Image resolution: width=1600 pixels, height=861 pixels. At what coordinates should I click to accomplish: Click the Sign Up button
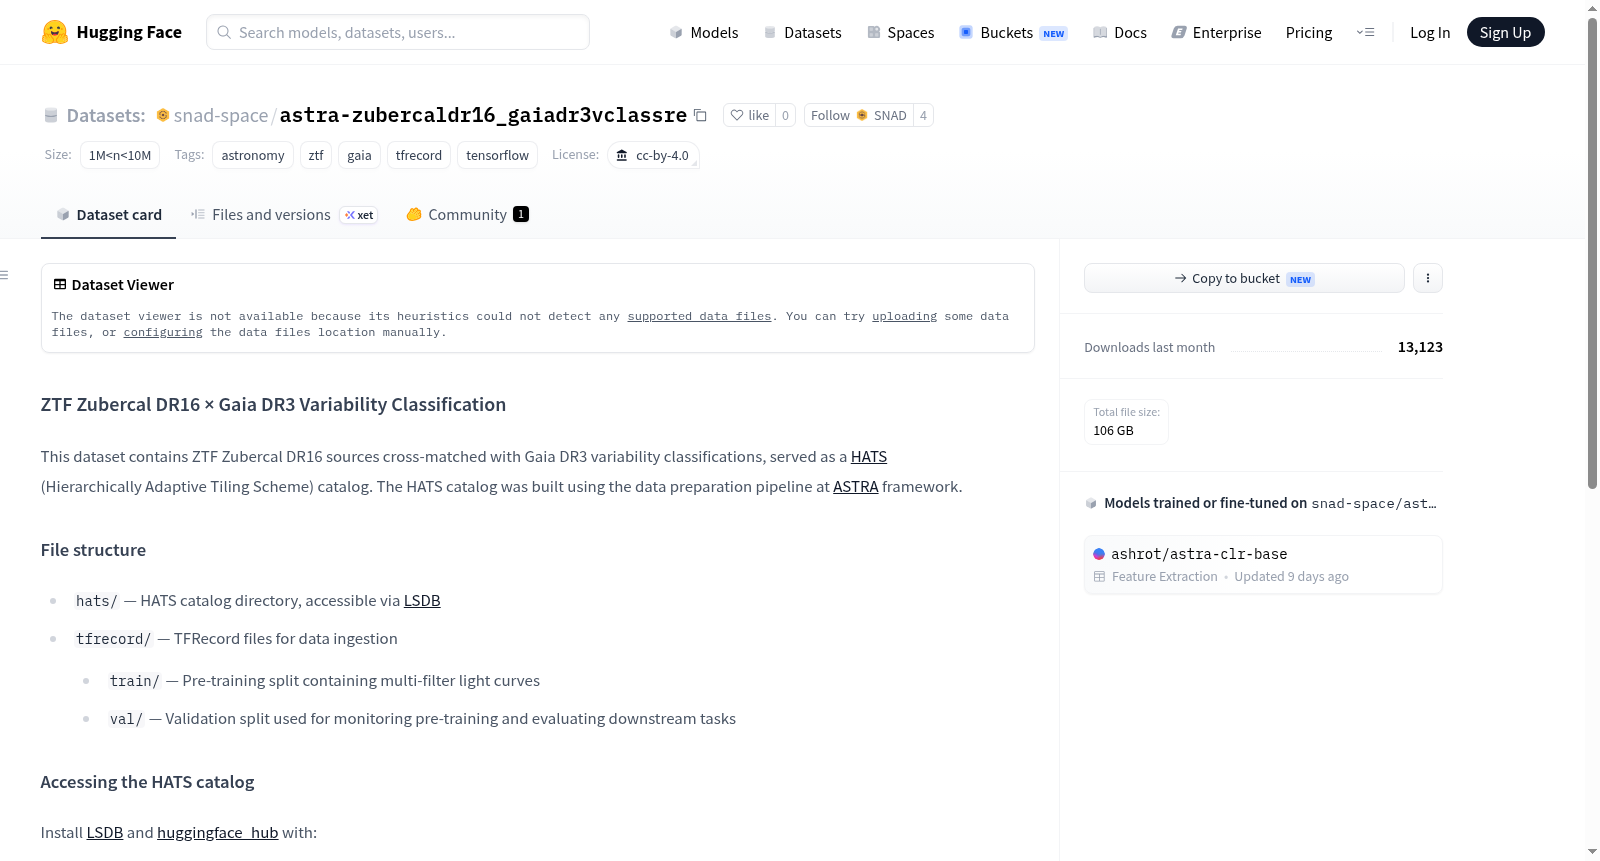[1505, 32]
